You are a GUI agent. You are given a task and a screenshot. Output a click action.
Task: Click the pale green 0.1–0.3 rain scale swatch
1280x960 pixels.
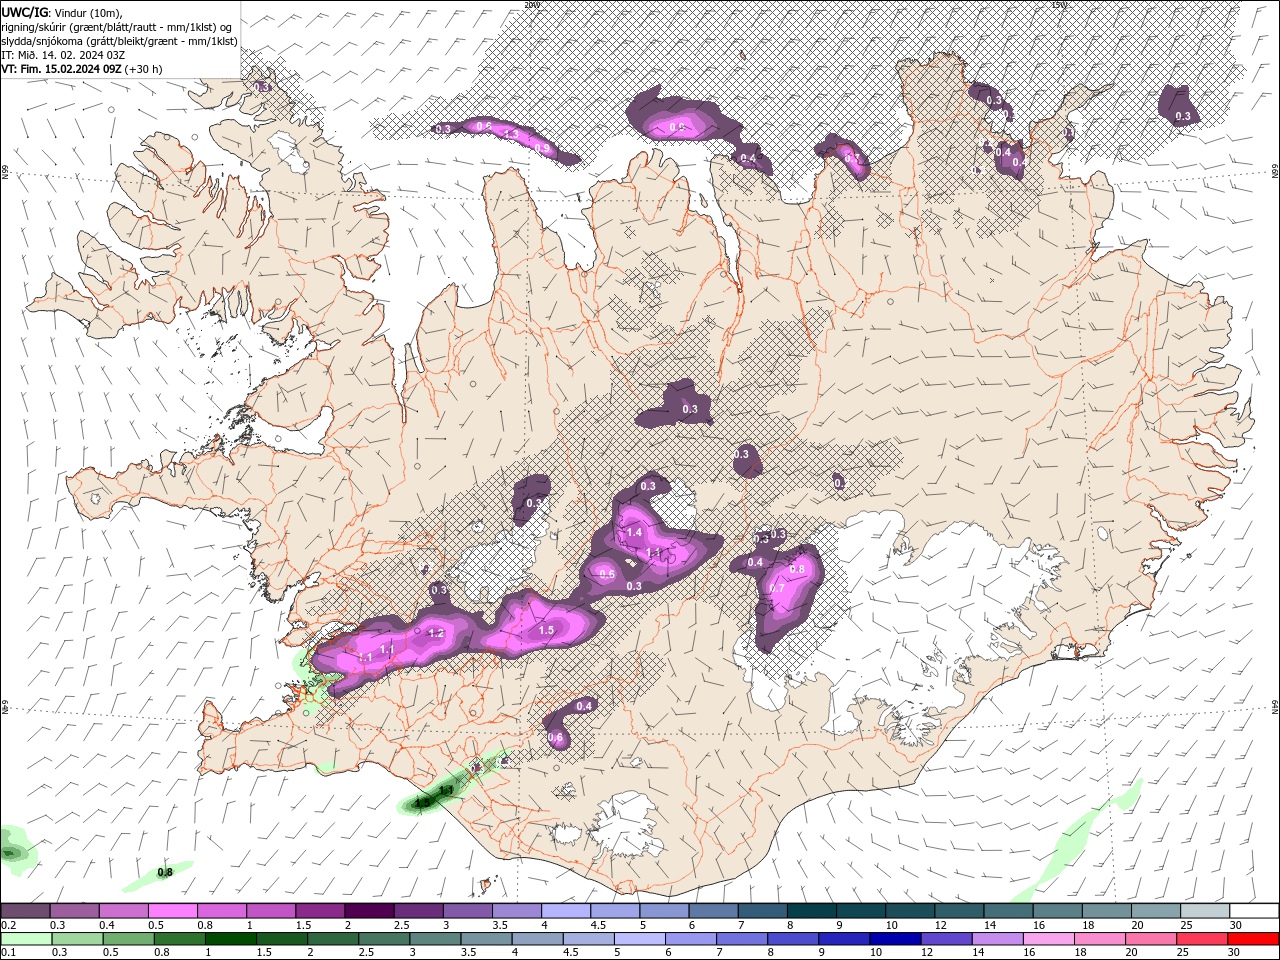[25, 939]
